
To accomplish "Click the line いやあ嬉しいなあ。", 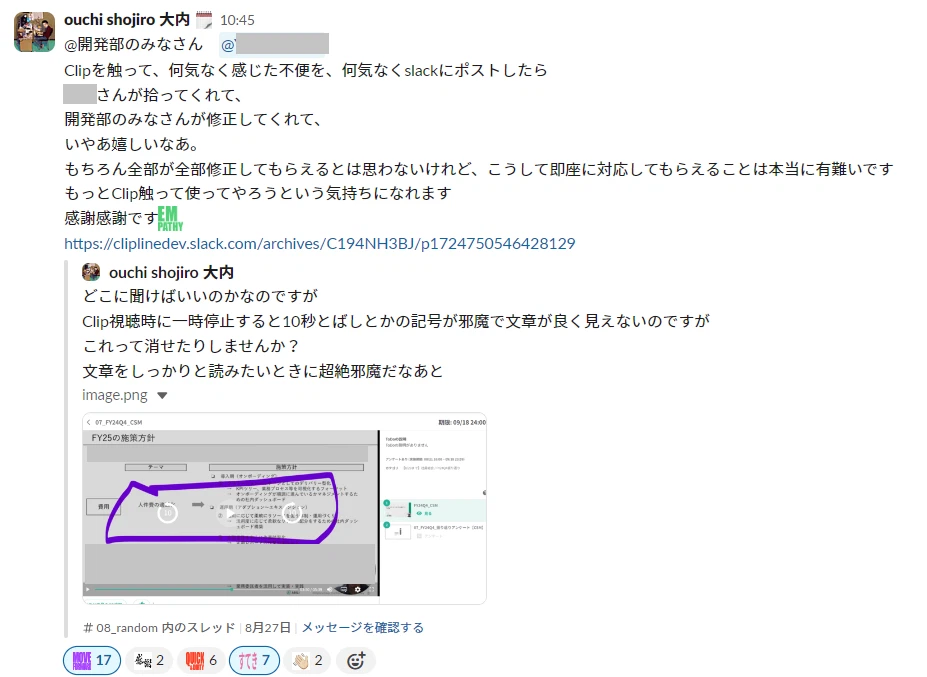I will pyautogui.click(x=132, y=144).
